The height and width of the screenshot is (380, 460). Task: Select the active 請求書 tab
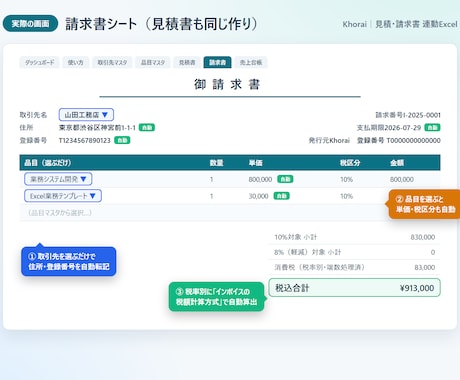(217, 62)
